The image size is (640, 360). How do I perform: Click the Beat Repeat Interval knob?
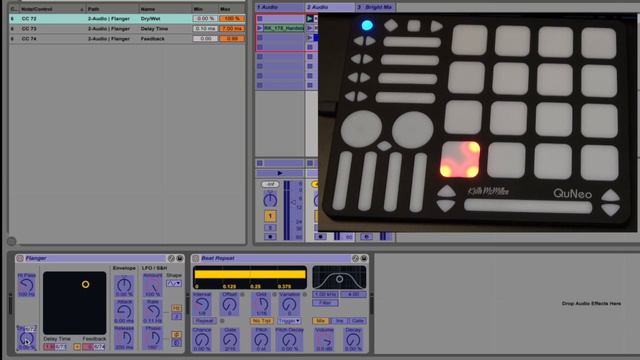(202, 304)
